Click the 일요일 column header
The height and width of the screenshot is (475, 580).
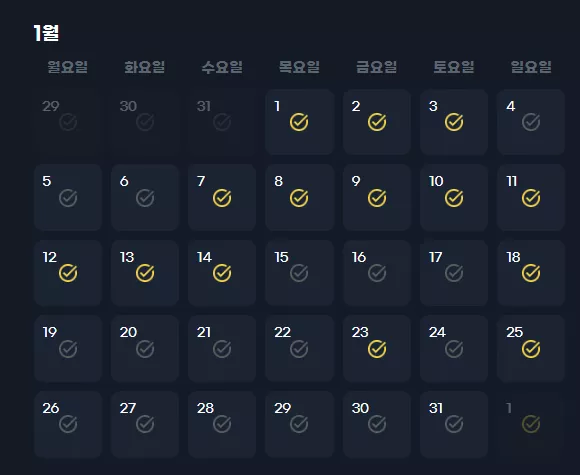[531, 67]
